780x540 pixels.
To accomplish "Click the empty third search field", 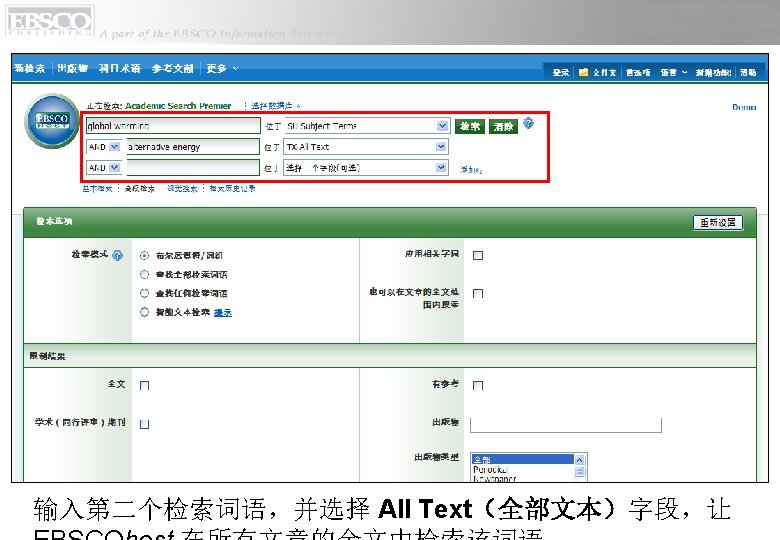I will [193, 168].
